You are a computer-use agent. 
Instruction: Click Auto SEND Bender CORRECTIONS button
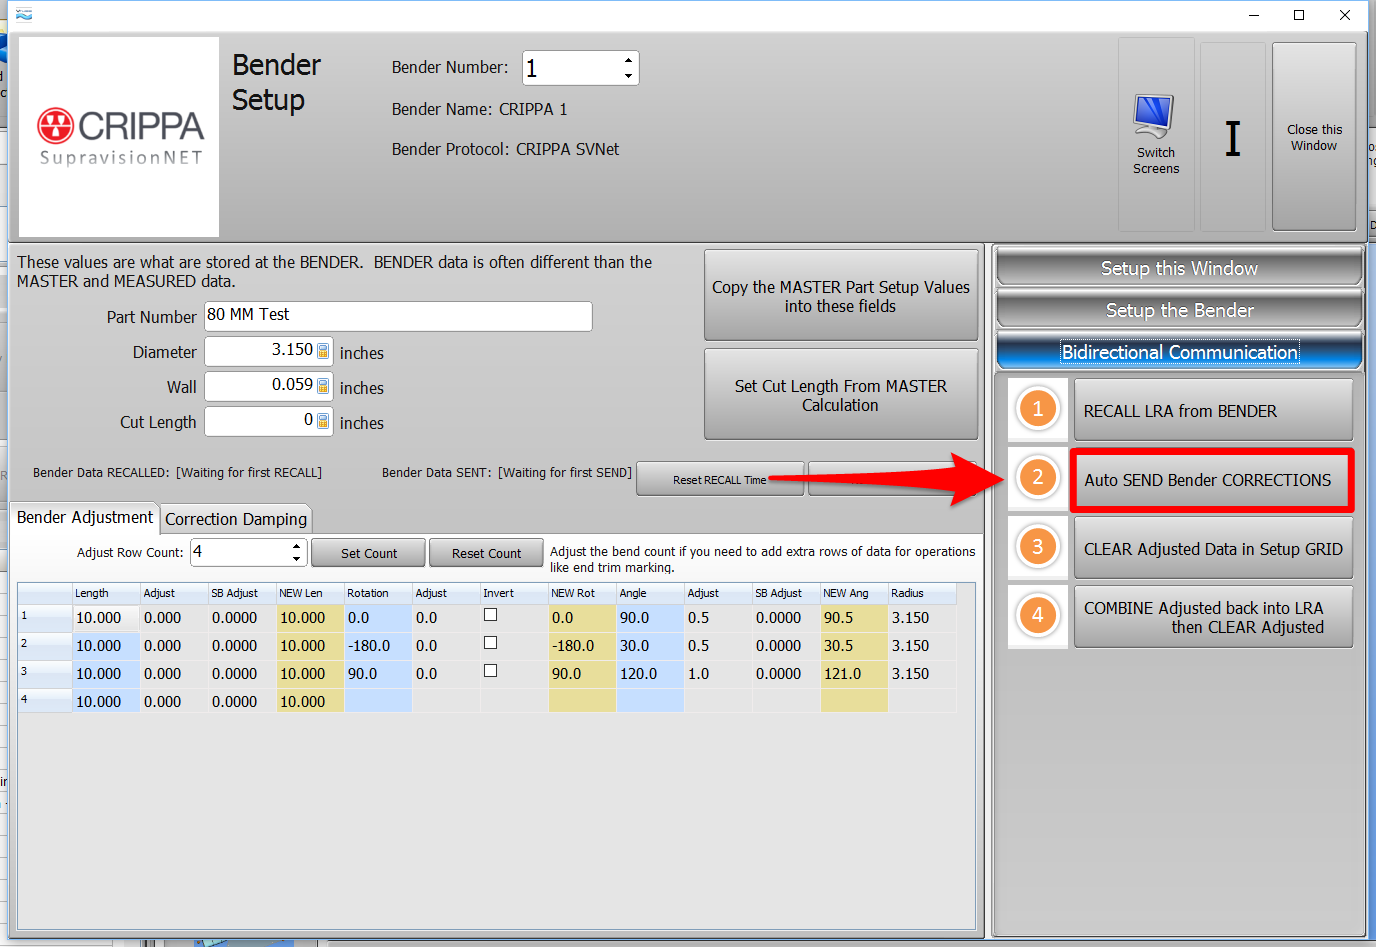pos(1208,480)
